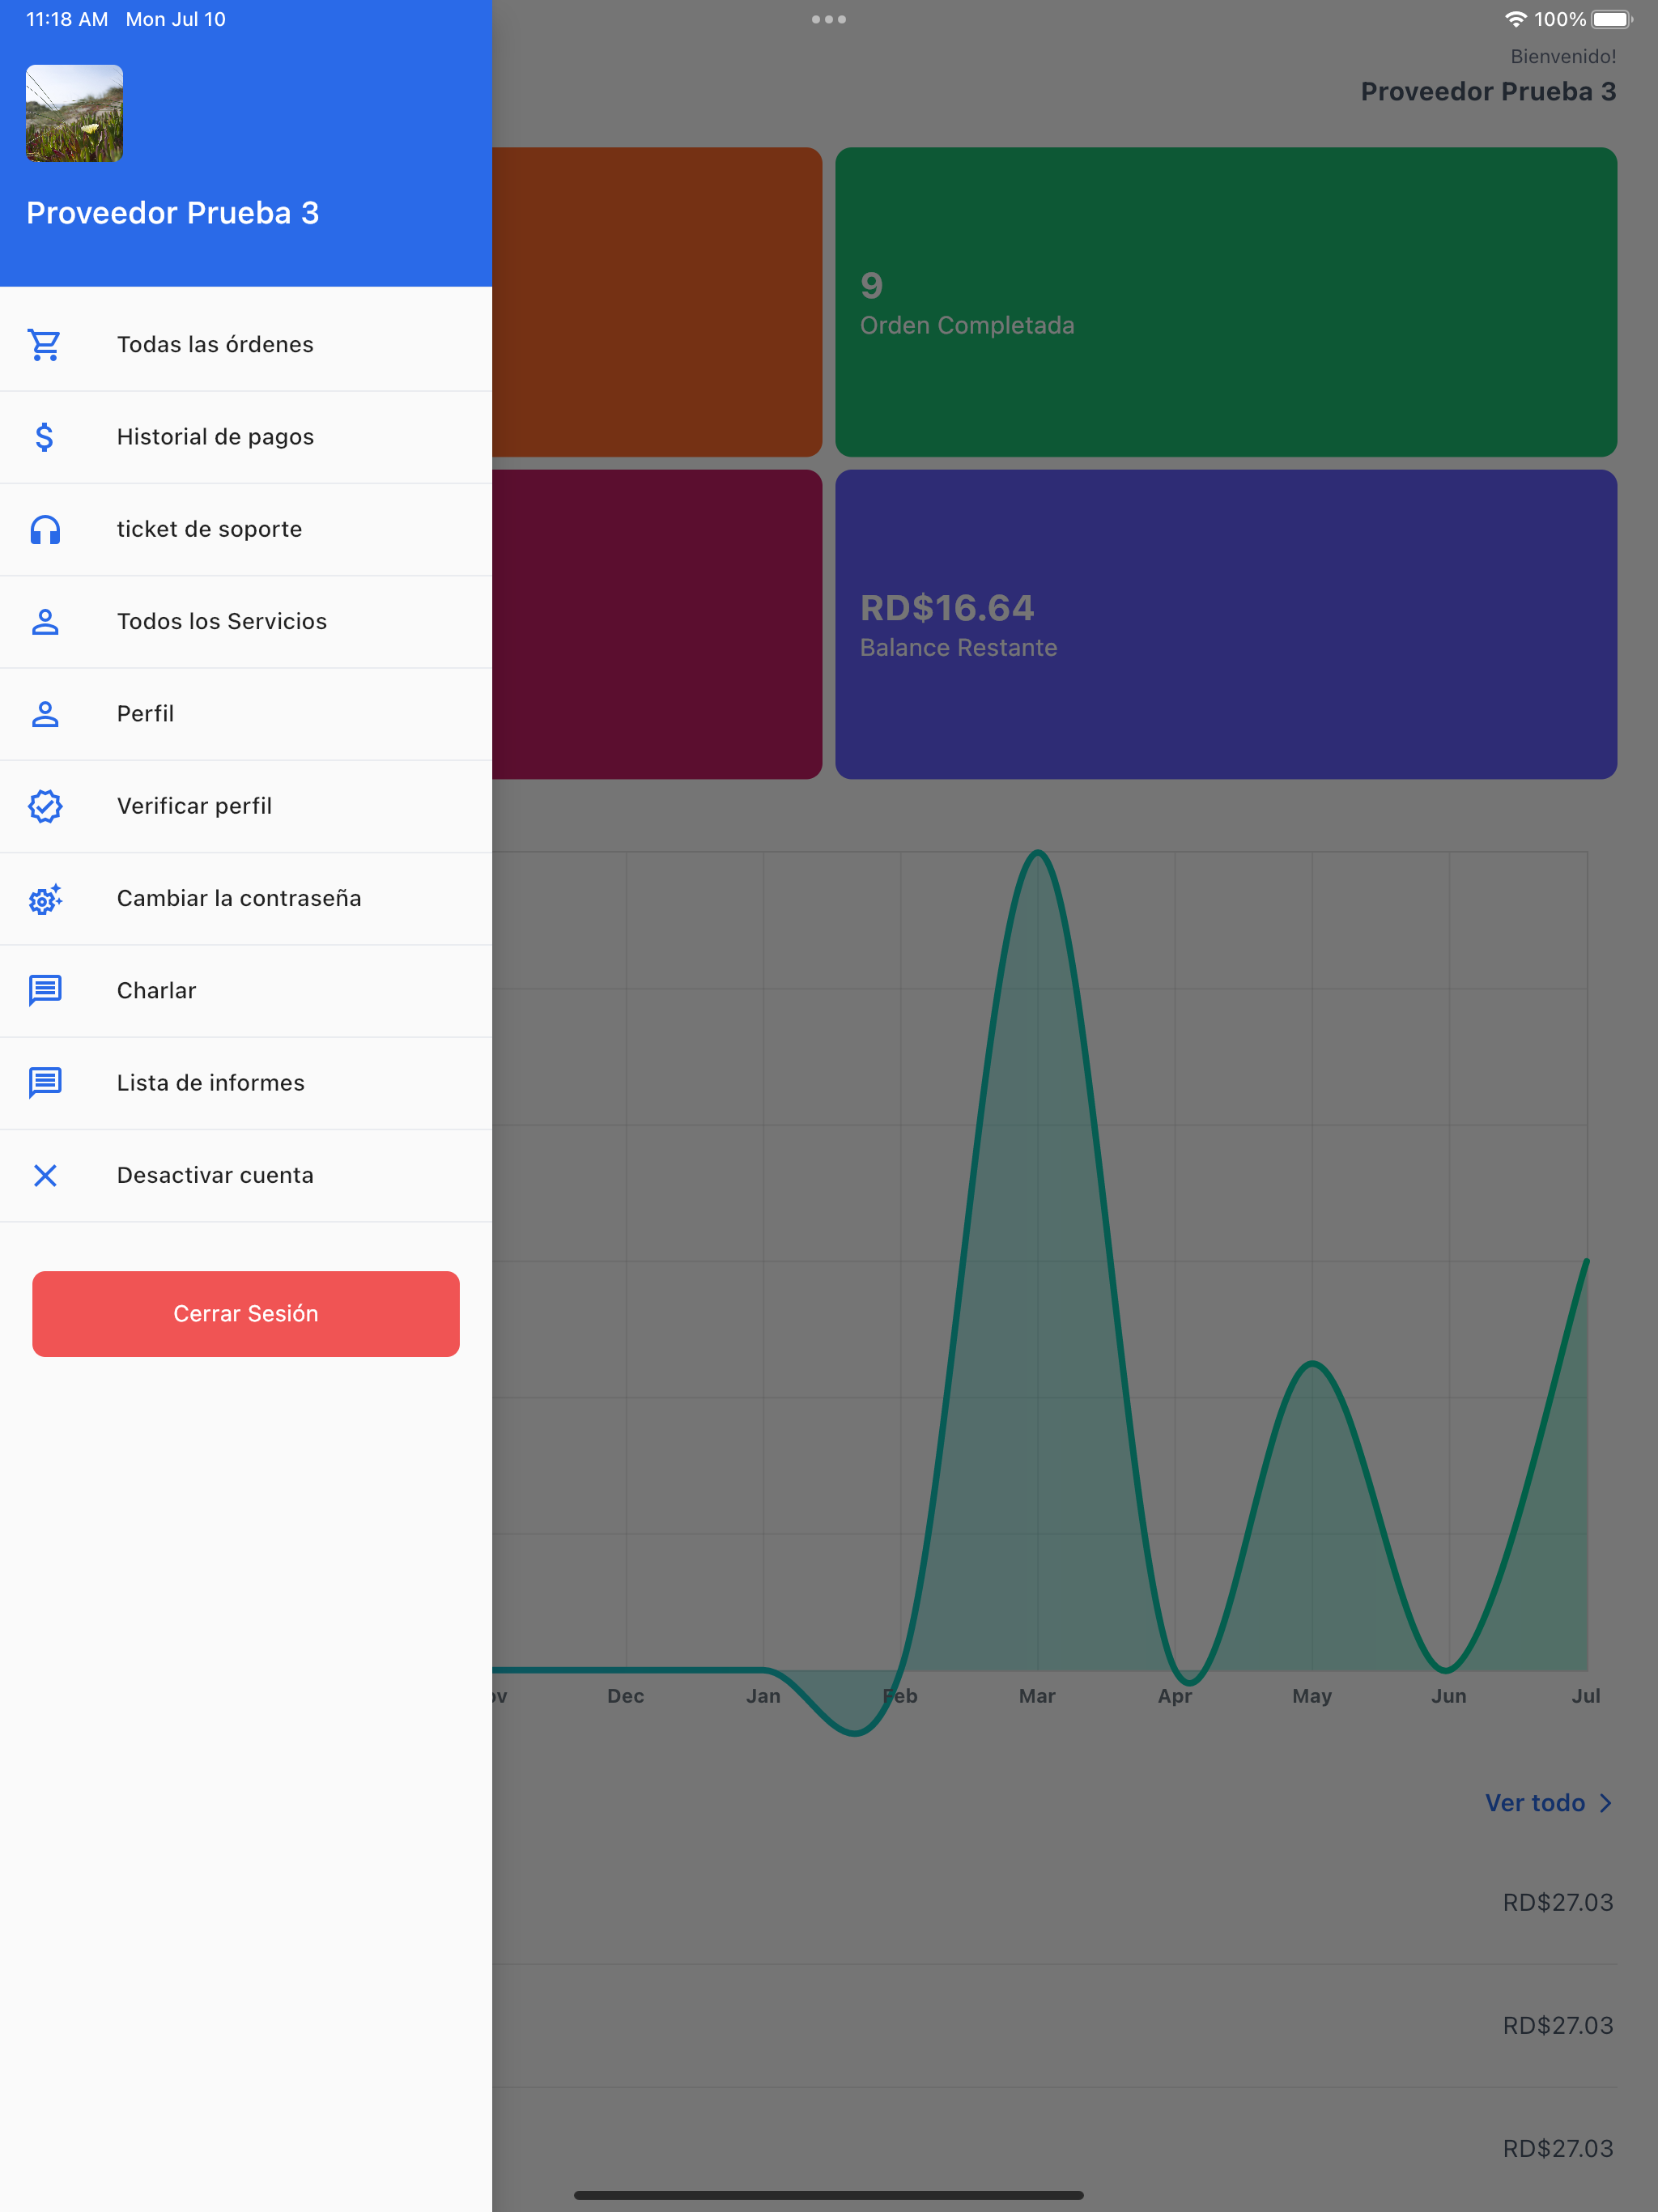1658x2212 pixels.
Task: Tap the home indicator bar at bottom
Action: (x=829, y=2195)
